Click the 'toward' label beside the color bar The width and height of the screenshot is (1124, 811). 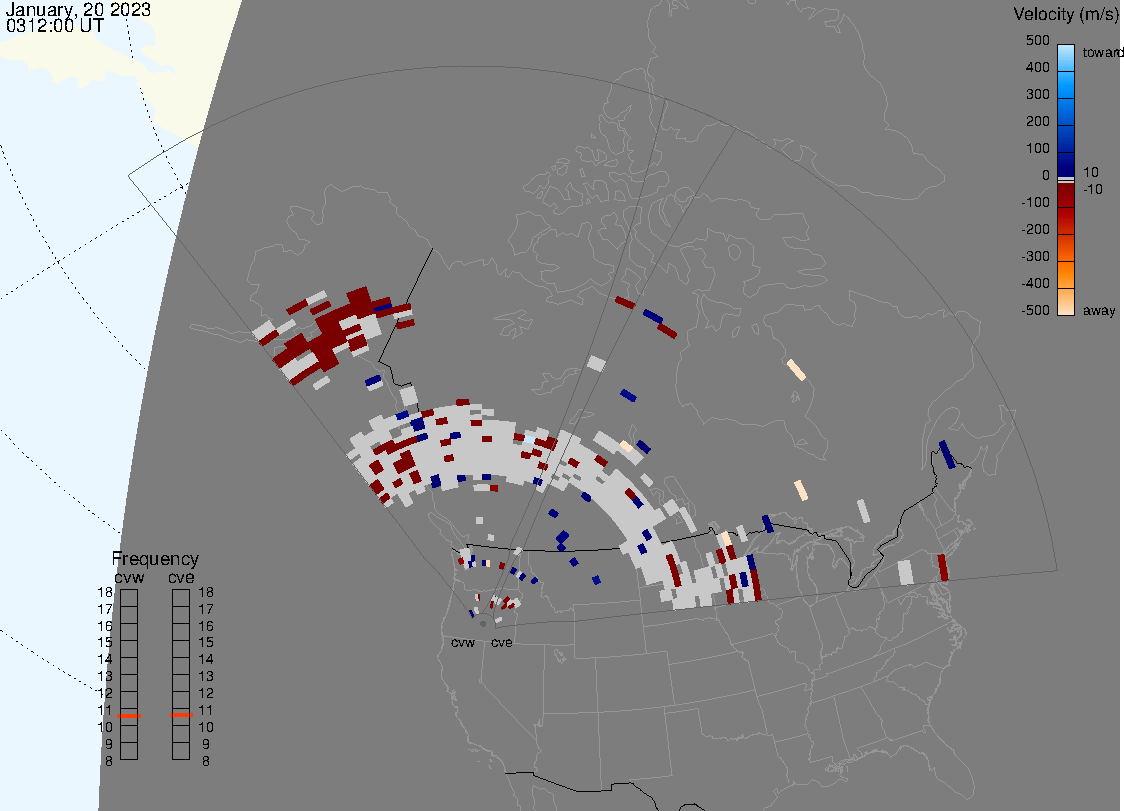pos(1102,52)
